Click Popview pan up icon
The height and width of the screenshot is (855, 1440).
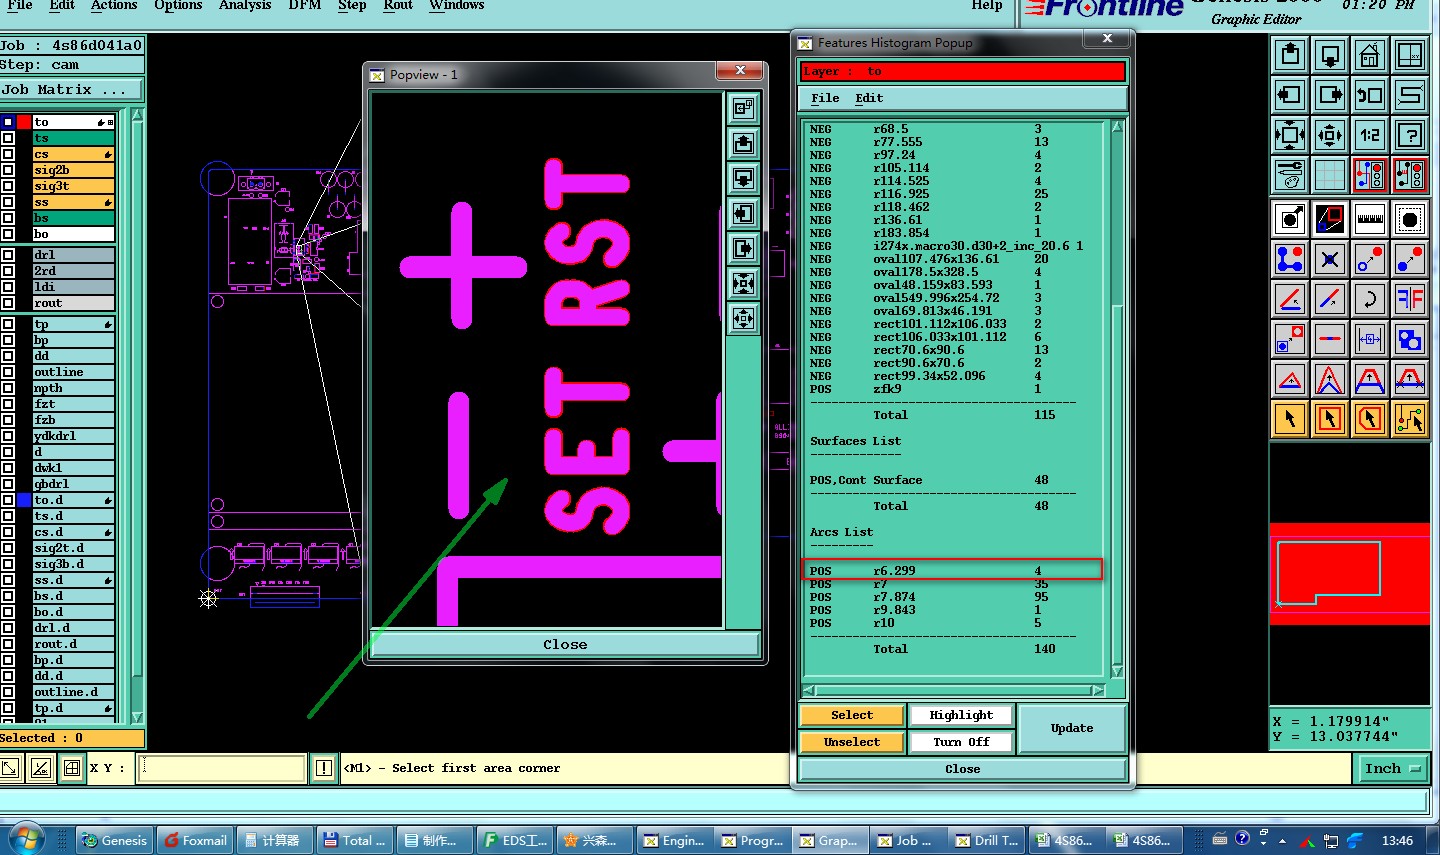click(x=743, y=143)
